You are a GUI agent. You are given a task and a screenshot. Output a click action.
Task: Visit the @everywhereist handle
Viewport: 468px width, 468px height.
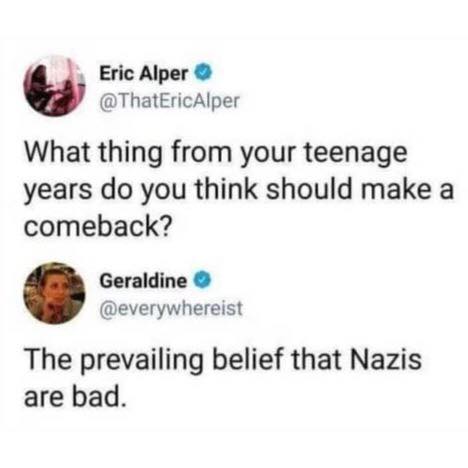click(171, 309)
